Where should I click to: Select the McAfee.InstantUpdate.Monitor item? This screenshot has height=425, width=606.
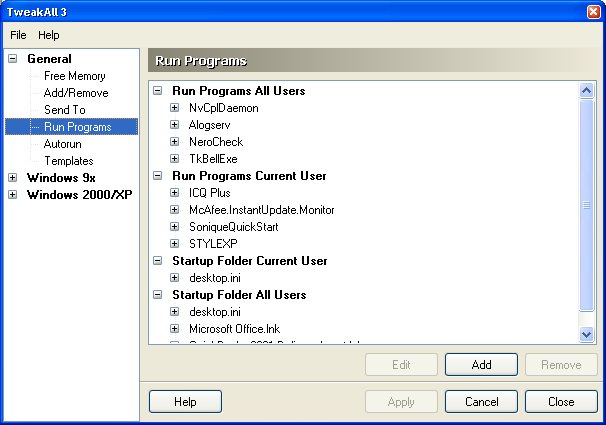click(x=262, y=210)
